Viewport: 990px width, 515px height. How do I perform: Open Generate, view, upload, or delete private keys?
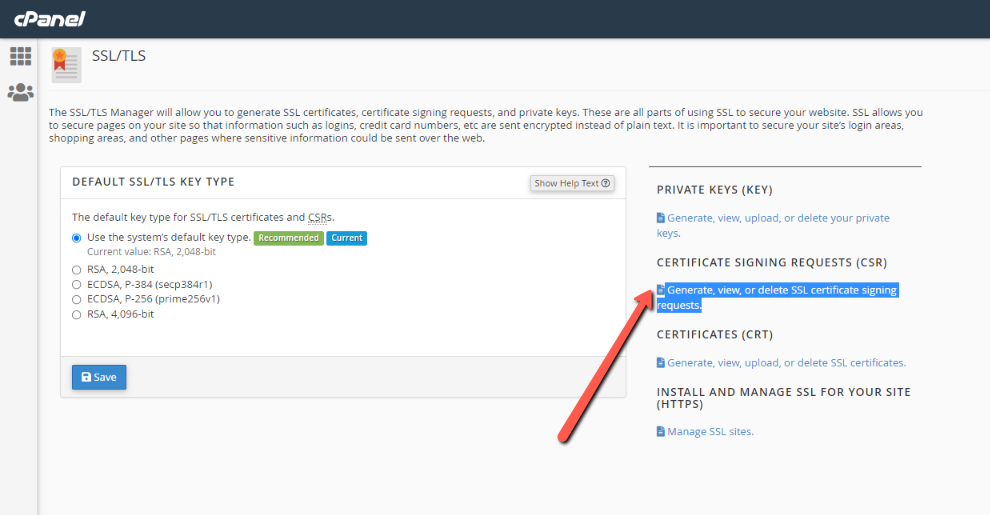point(773,225)
